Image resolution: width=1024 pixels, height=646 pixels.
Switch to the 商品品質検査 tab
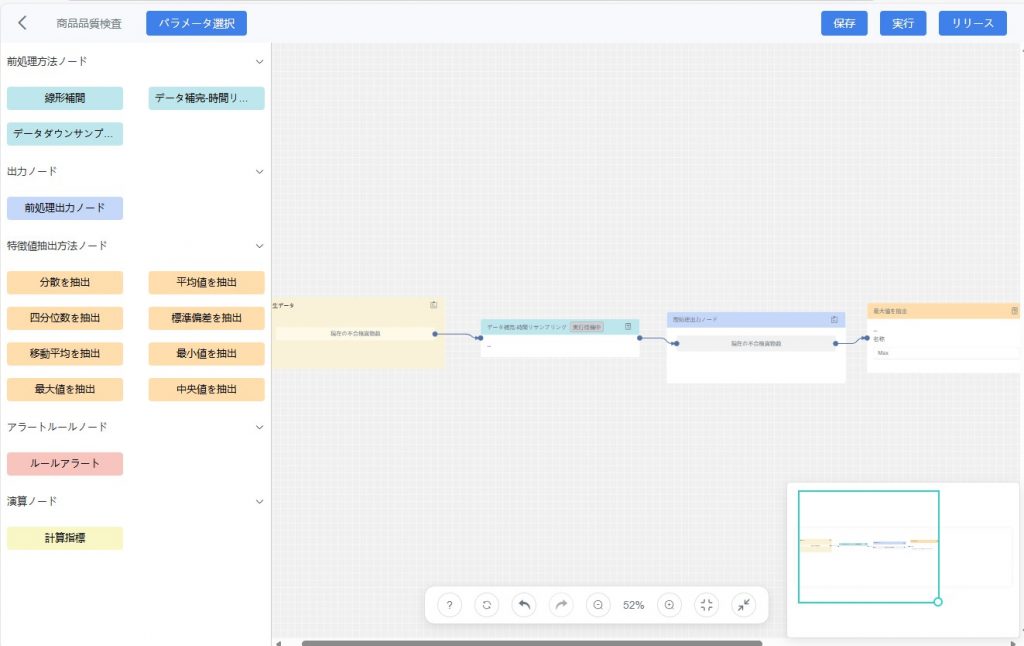point(89,23)
